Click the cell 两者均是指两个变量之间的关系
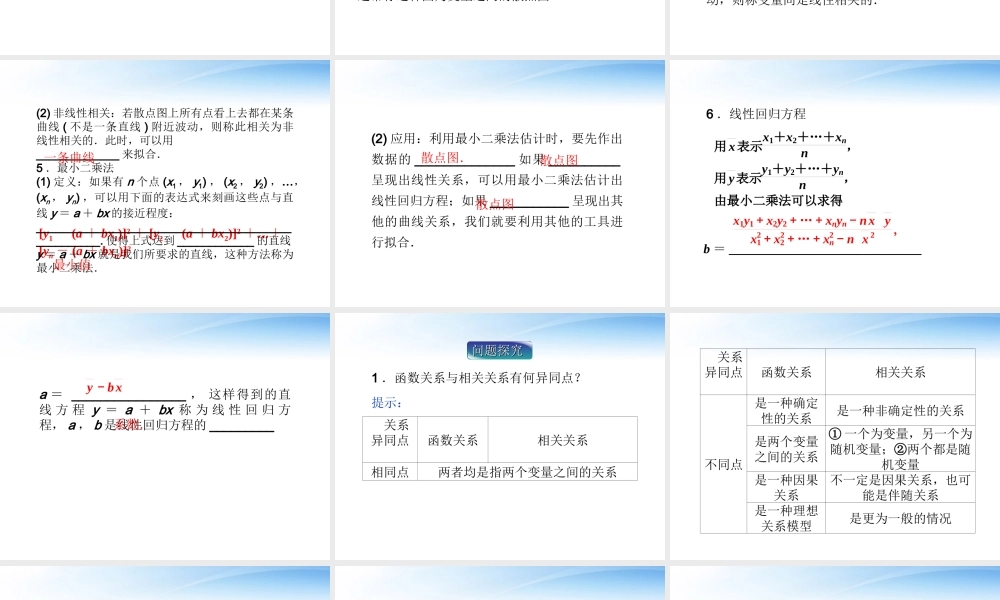The width and height of the screenshot is (1000, 600). click(x=527, y=472)
